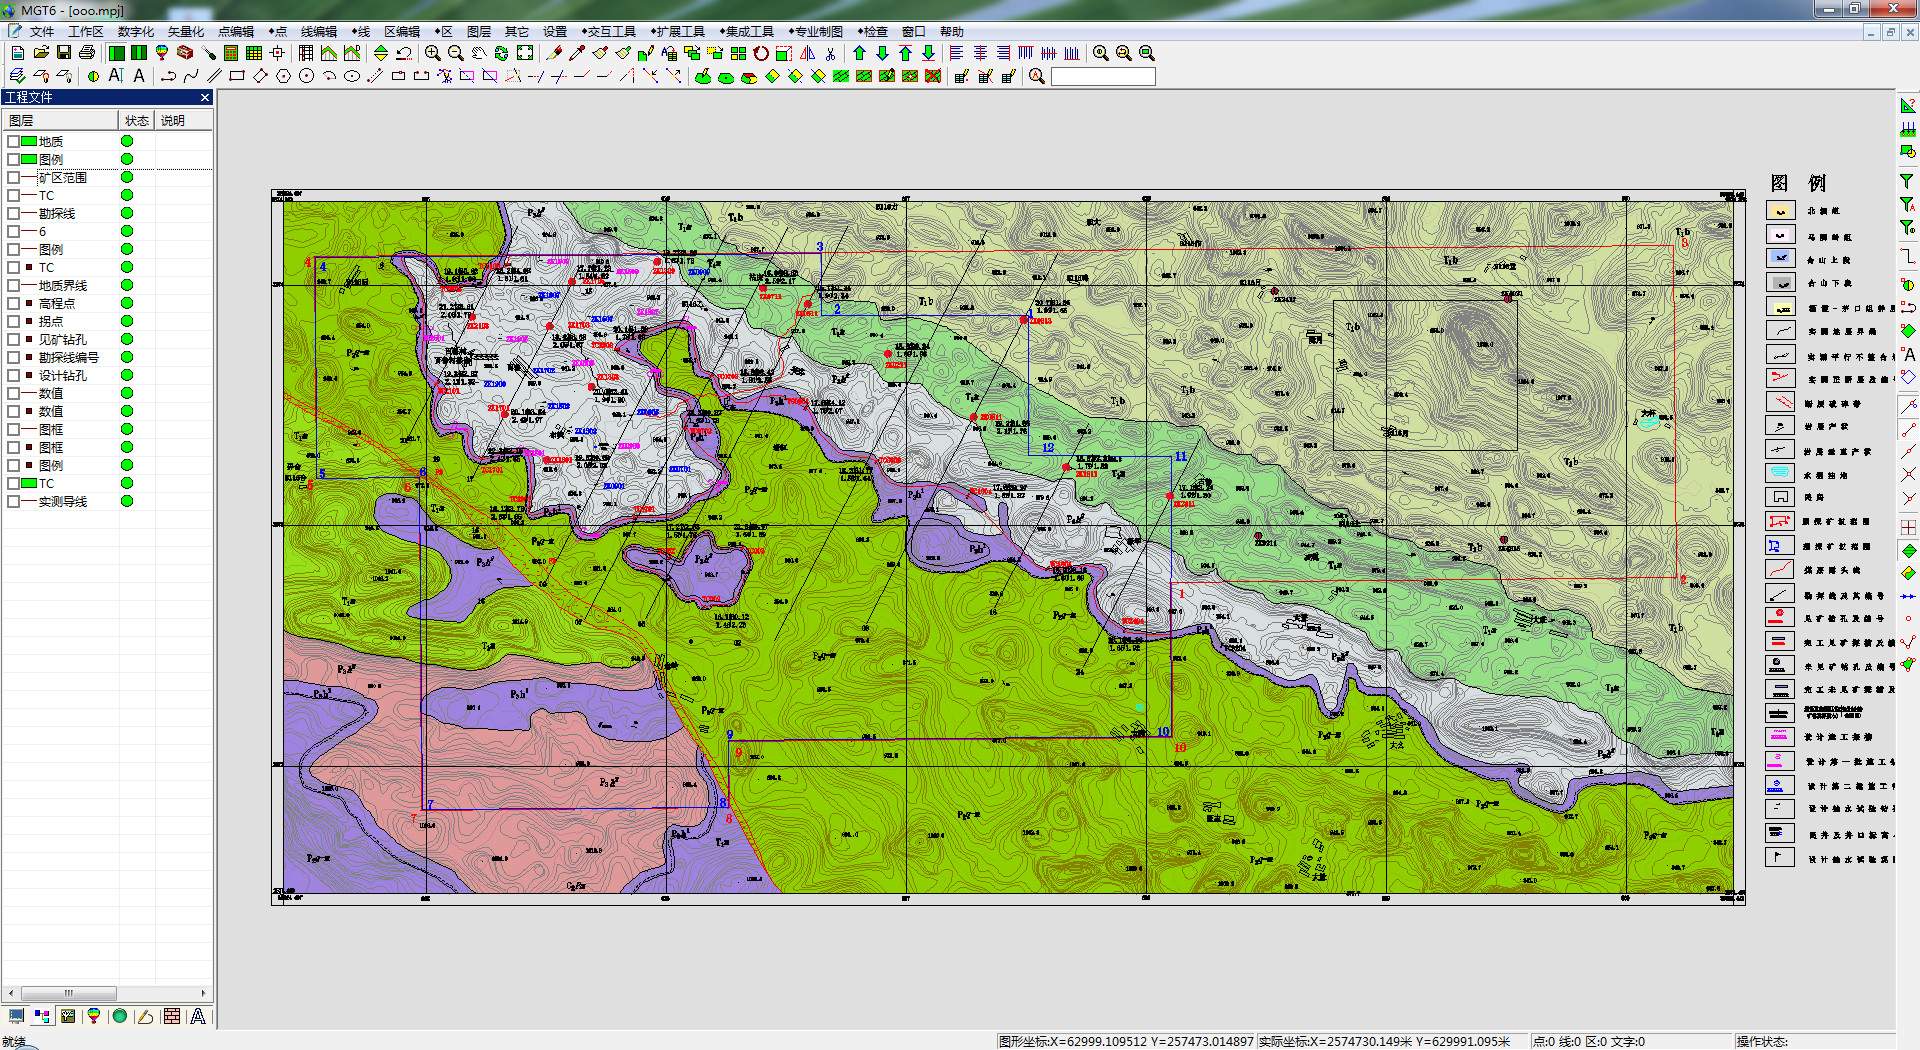Toggle the checkbox for 见矿钻孔 layer
Image resolution: width=1920 pixels, height=1050 pixels.
[13, 340]
